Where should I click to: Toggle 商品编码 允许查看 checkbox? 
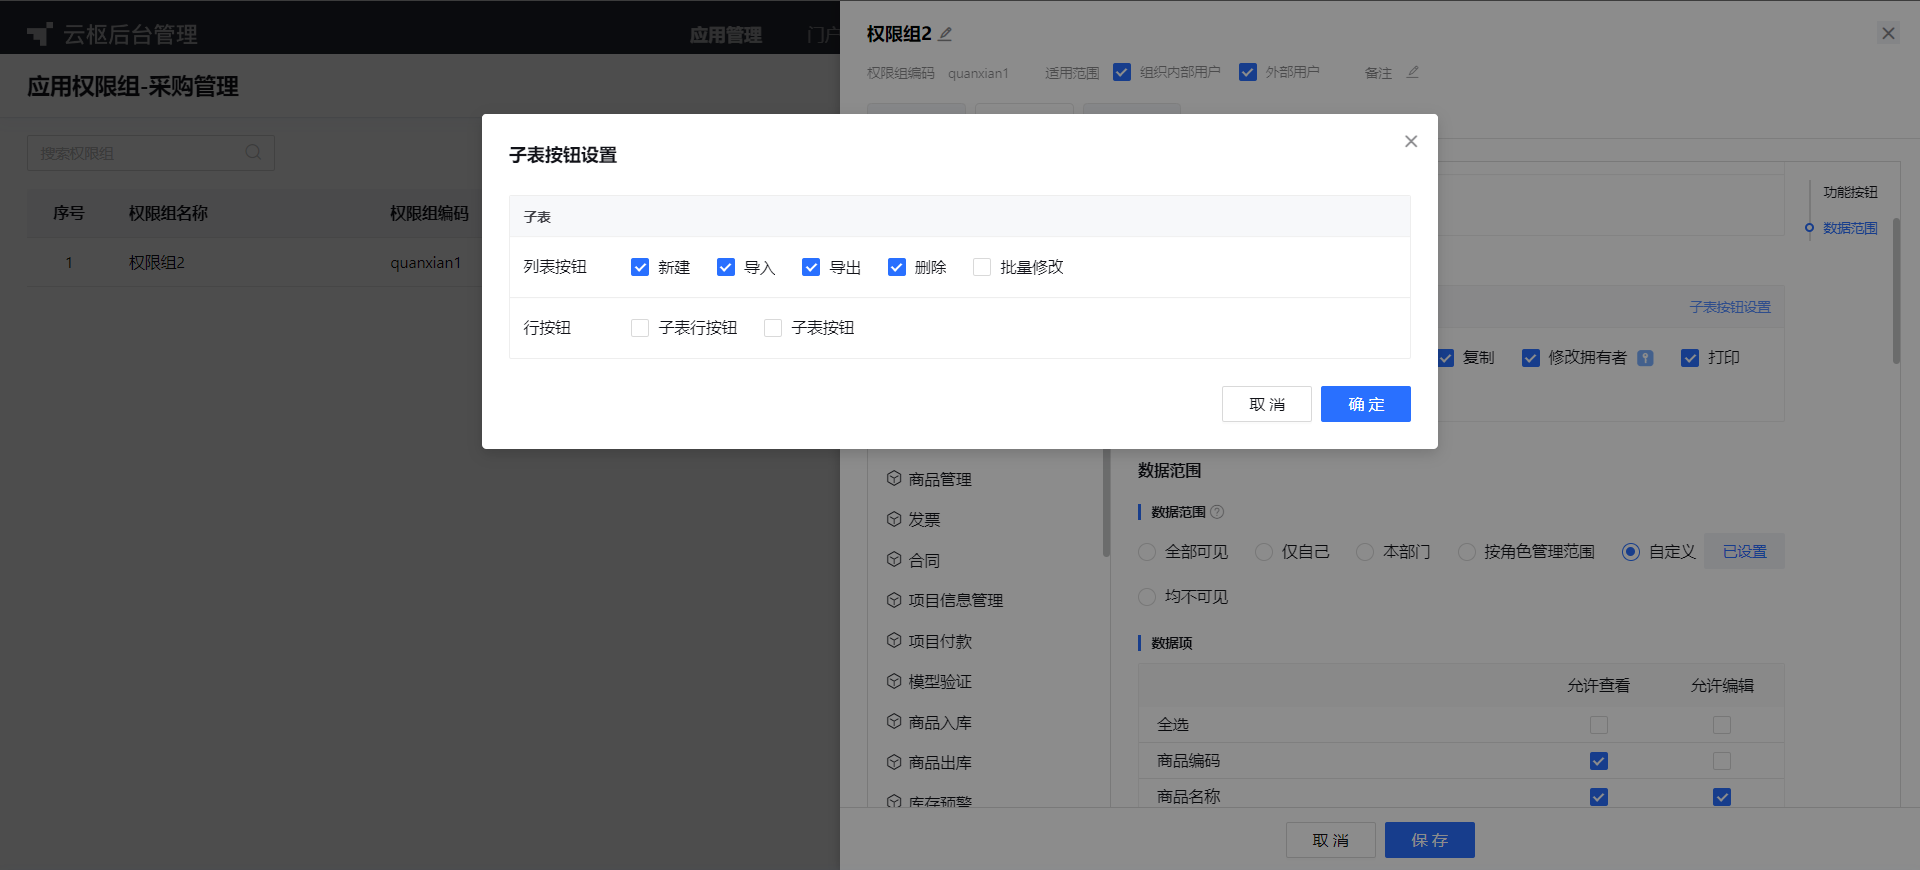pos(1599,761)
